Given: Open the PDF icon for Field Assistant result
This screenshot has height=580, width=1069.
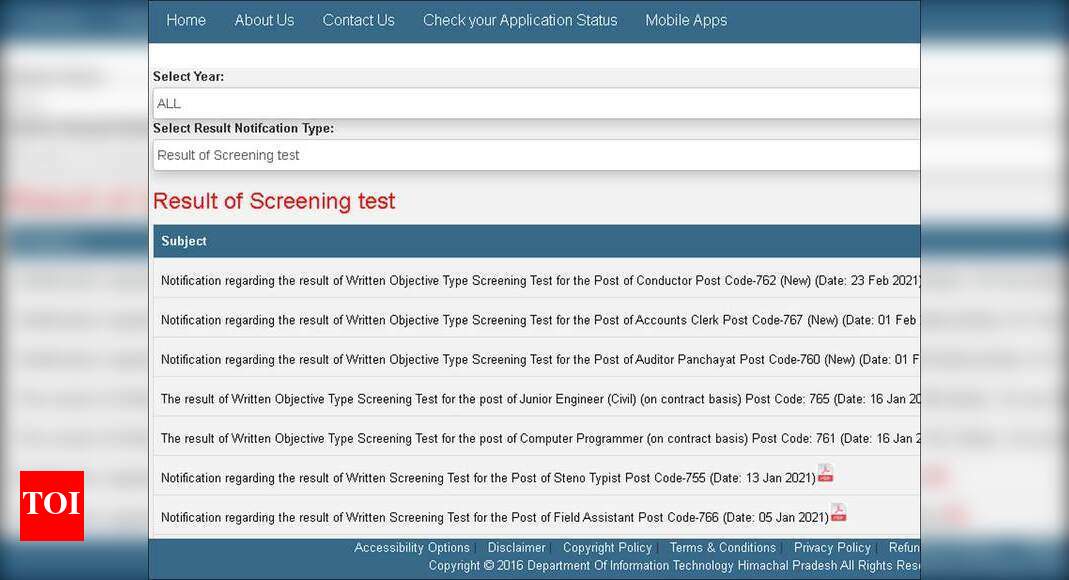Looking at the screenshot, I should tap(838, 513).
